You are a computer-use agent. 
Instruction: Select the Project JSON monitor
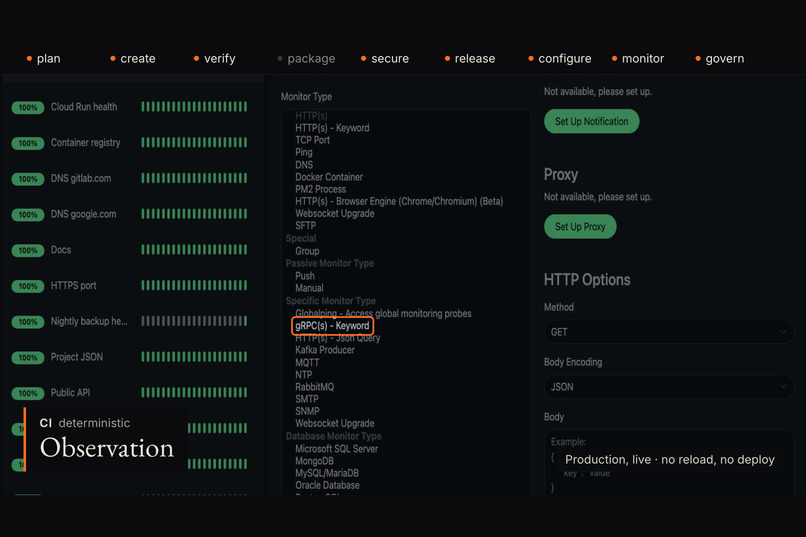[130, 357]
